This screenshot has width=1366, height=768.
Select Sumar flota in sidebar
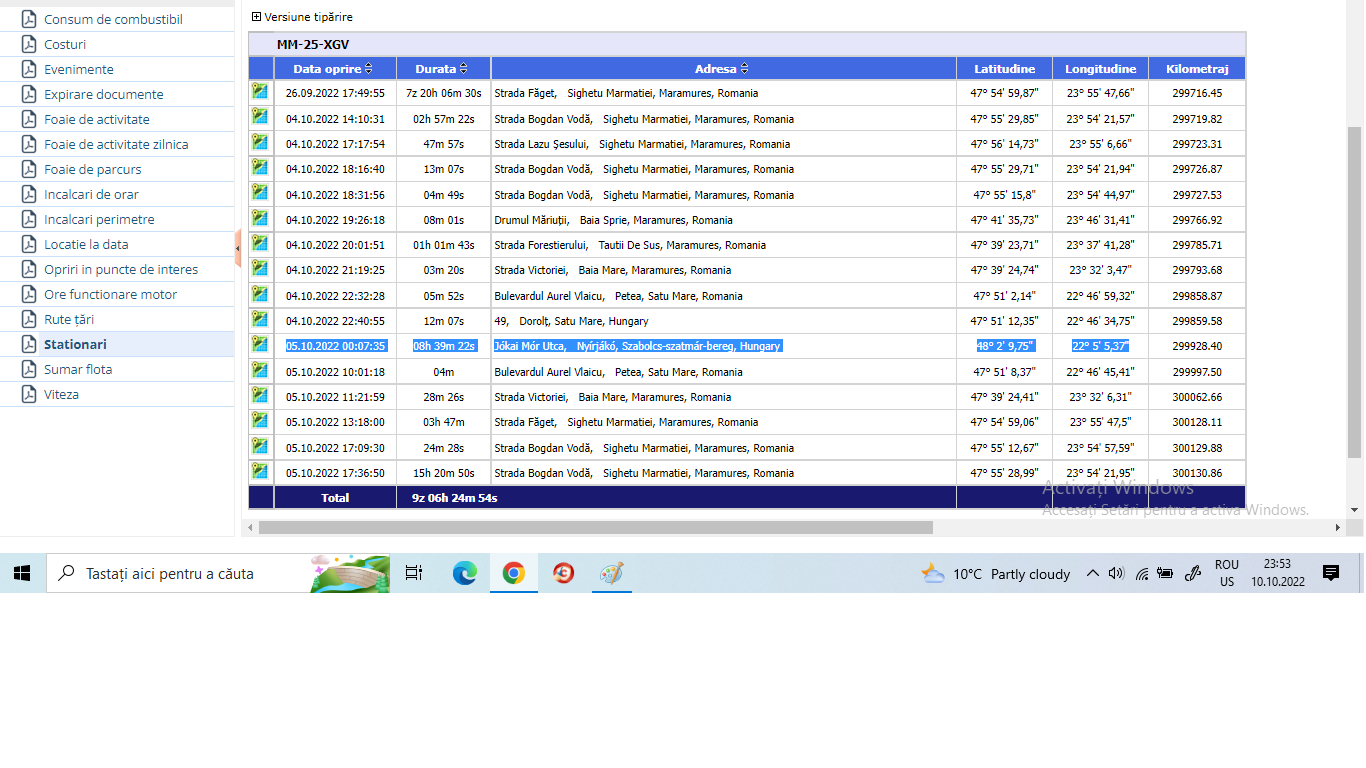pos(78,369)
